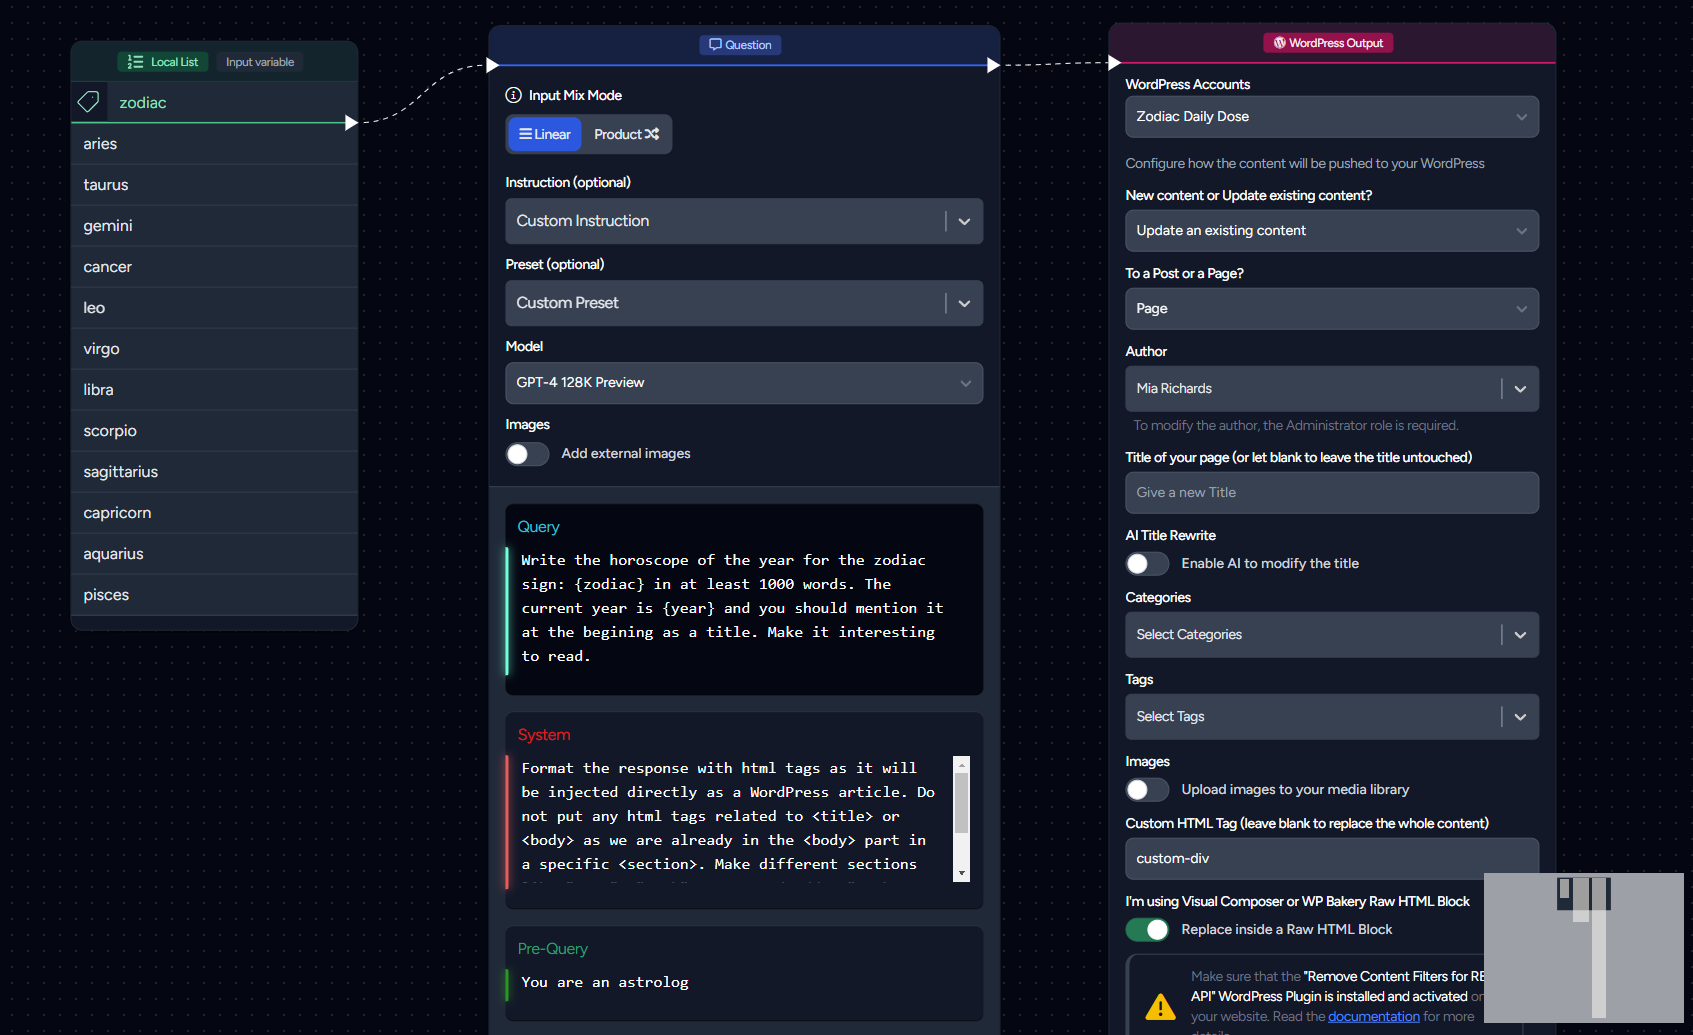Select Product input mix mode
The image size is (1693, 1035).
click(626, 134)
